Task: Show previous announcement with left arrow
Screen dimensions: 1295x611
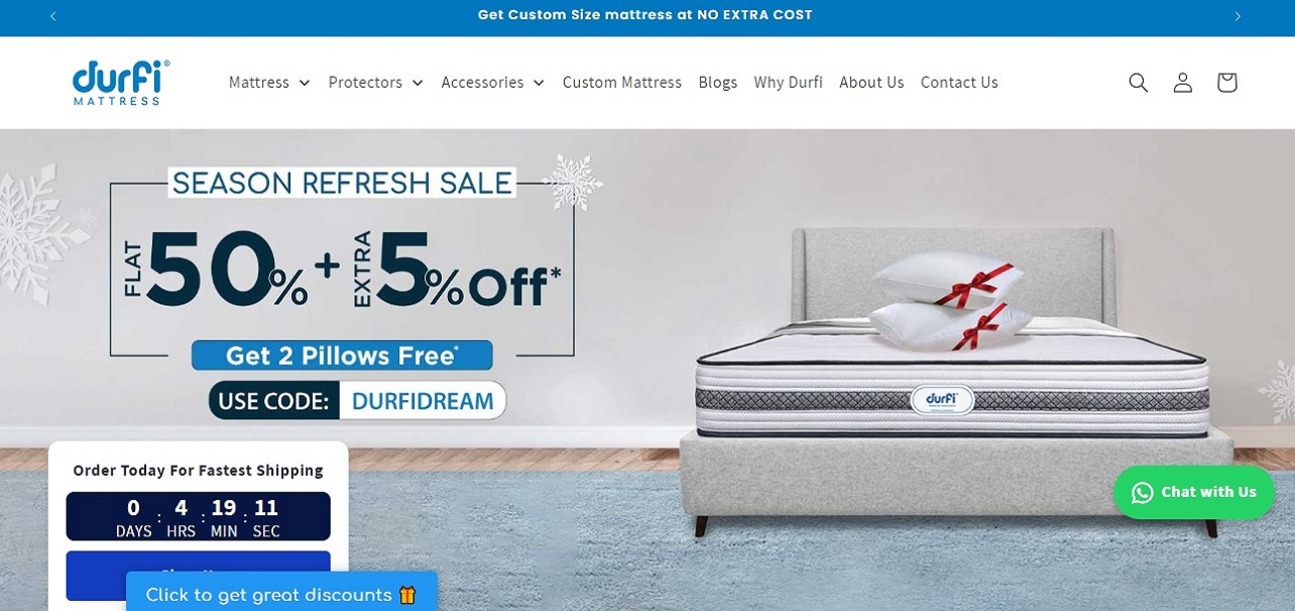Action: pyautogui.click(x=53, y=16)
